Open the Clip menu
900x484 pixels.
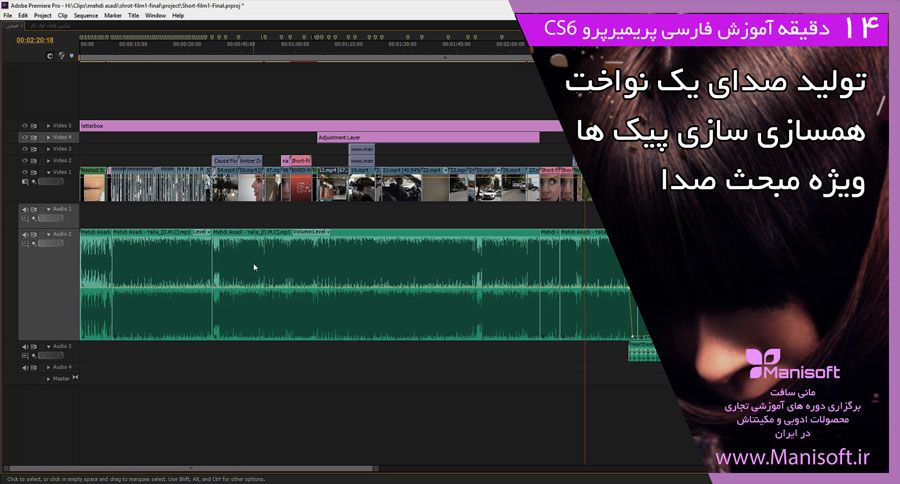click(x=63, y=16)
